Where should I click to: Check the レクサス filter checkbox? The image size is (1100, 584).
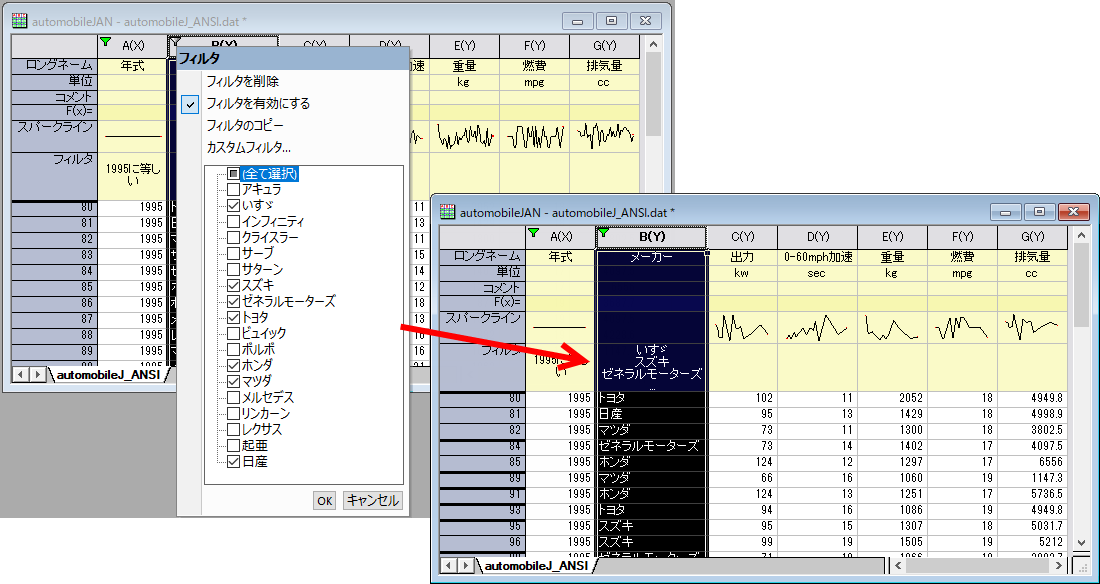coord(234,430)
